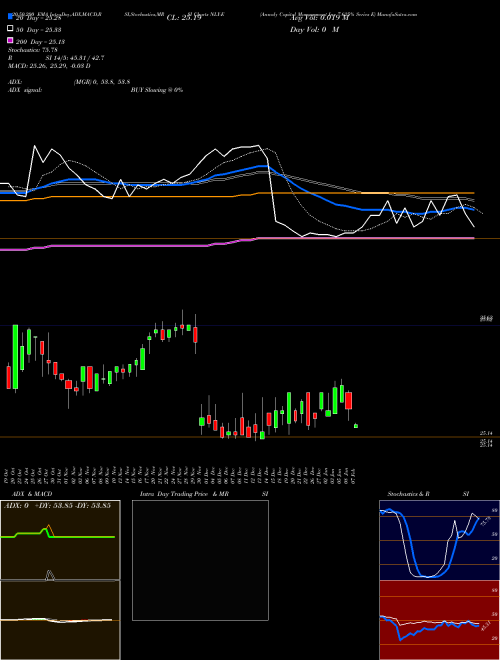Click the 'ADX signal:' label

click(25, 90)
